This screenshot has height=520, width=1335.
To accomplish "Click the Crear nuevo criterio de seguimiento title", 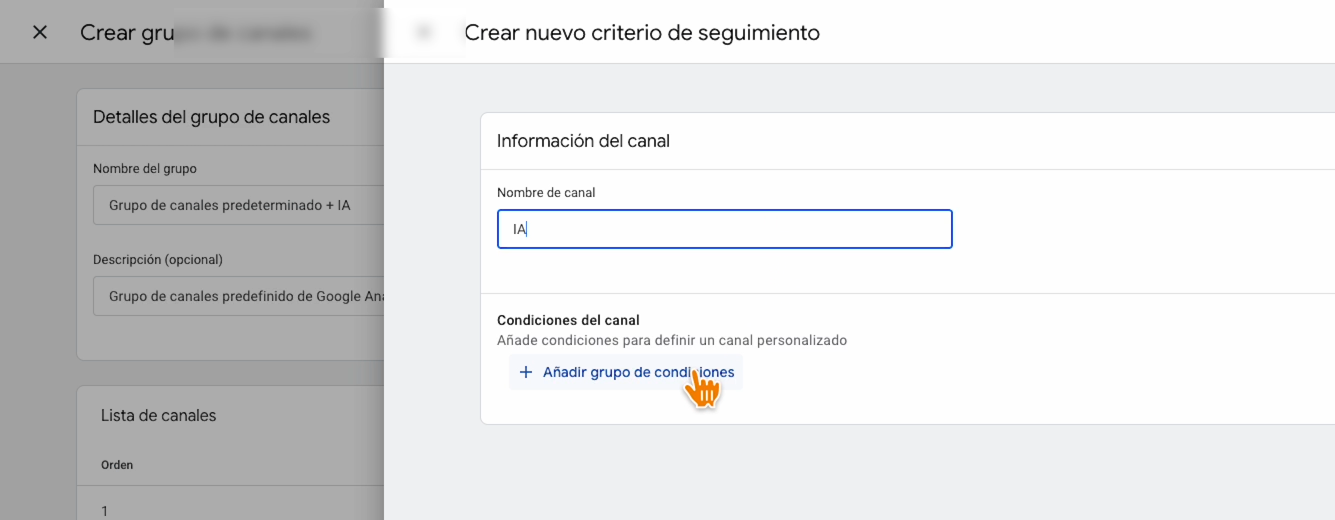I will (642, 32).
